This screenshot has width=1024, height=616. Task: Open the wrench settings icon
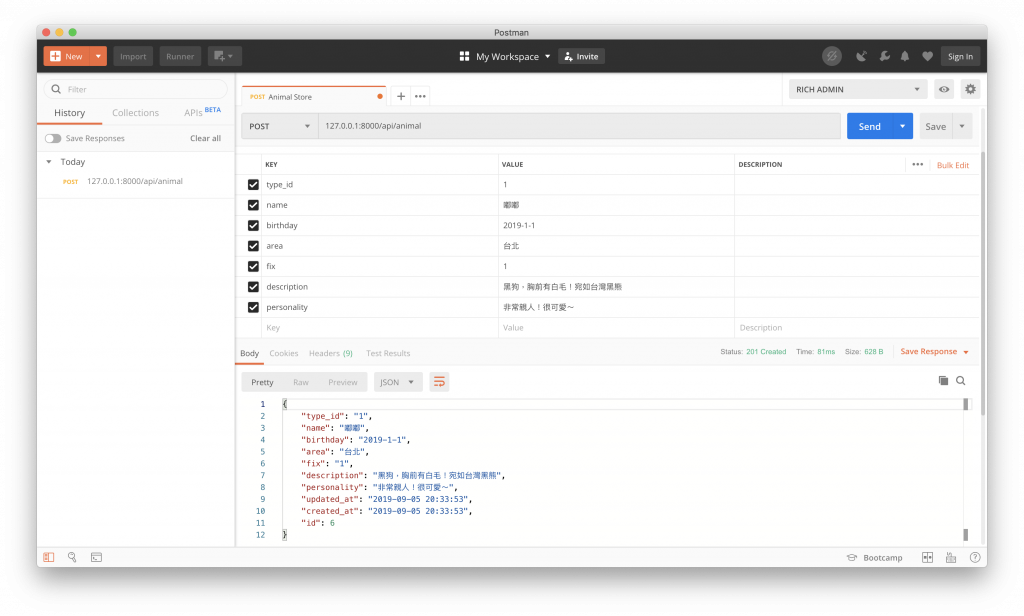pyautogui.click(x=884, y=56)
